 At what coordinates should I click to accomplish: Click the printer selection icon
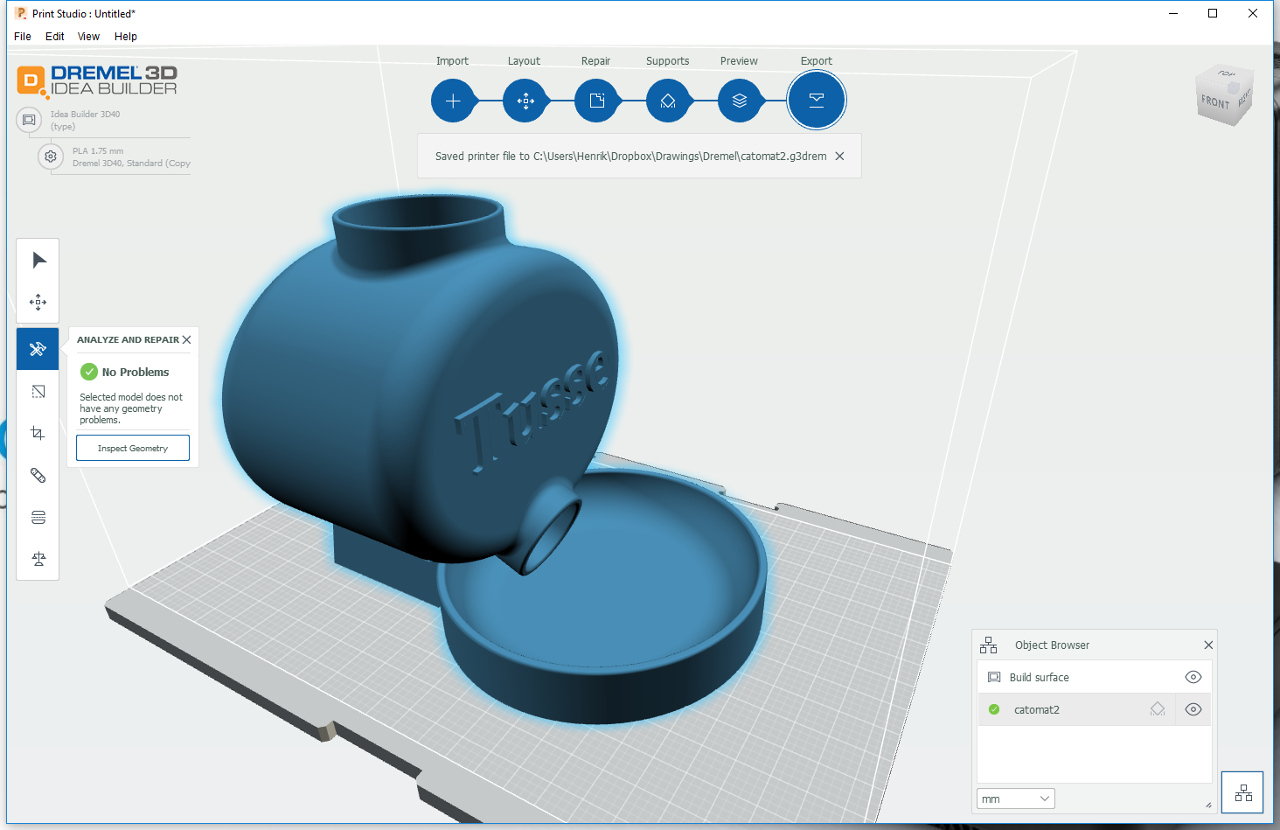click(x=29, y=120)
